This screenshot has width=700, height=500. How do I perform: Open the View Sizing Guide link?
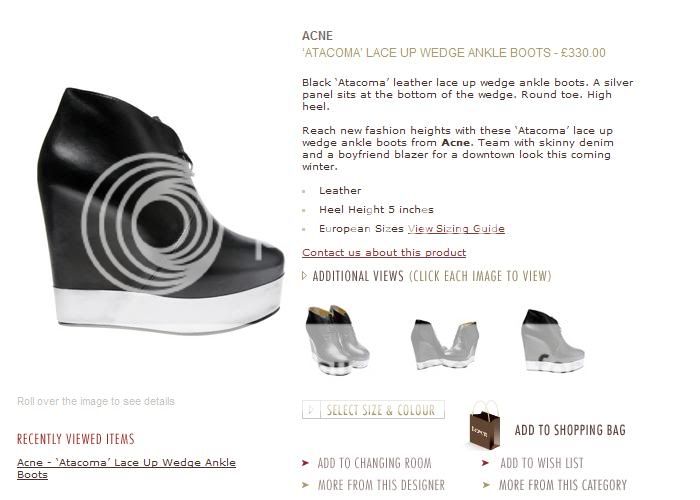[456, 229]
